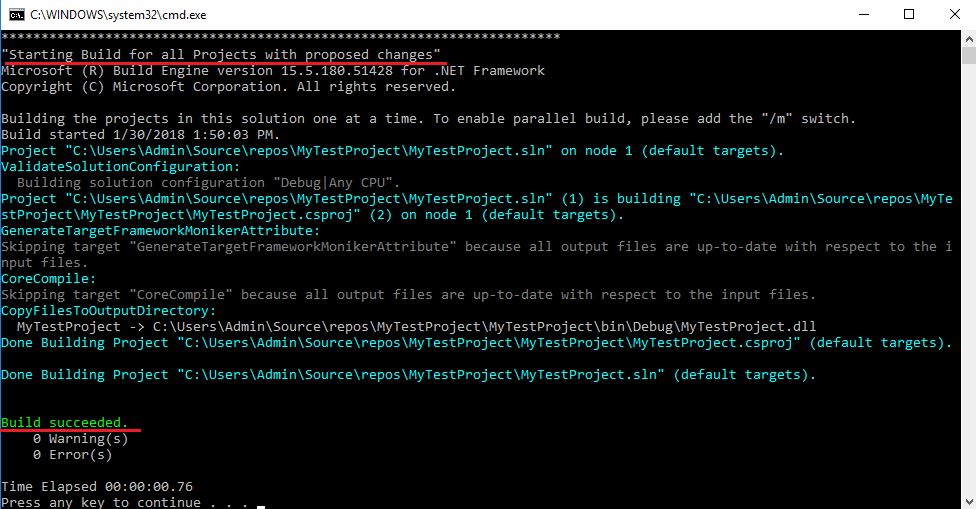Click the green "Build succeeded." text
976x509 pixels.
(65, 423)
